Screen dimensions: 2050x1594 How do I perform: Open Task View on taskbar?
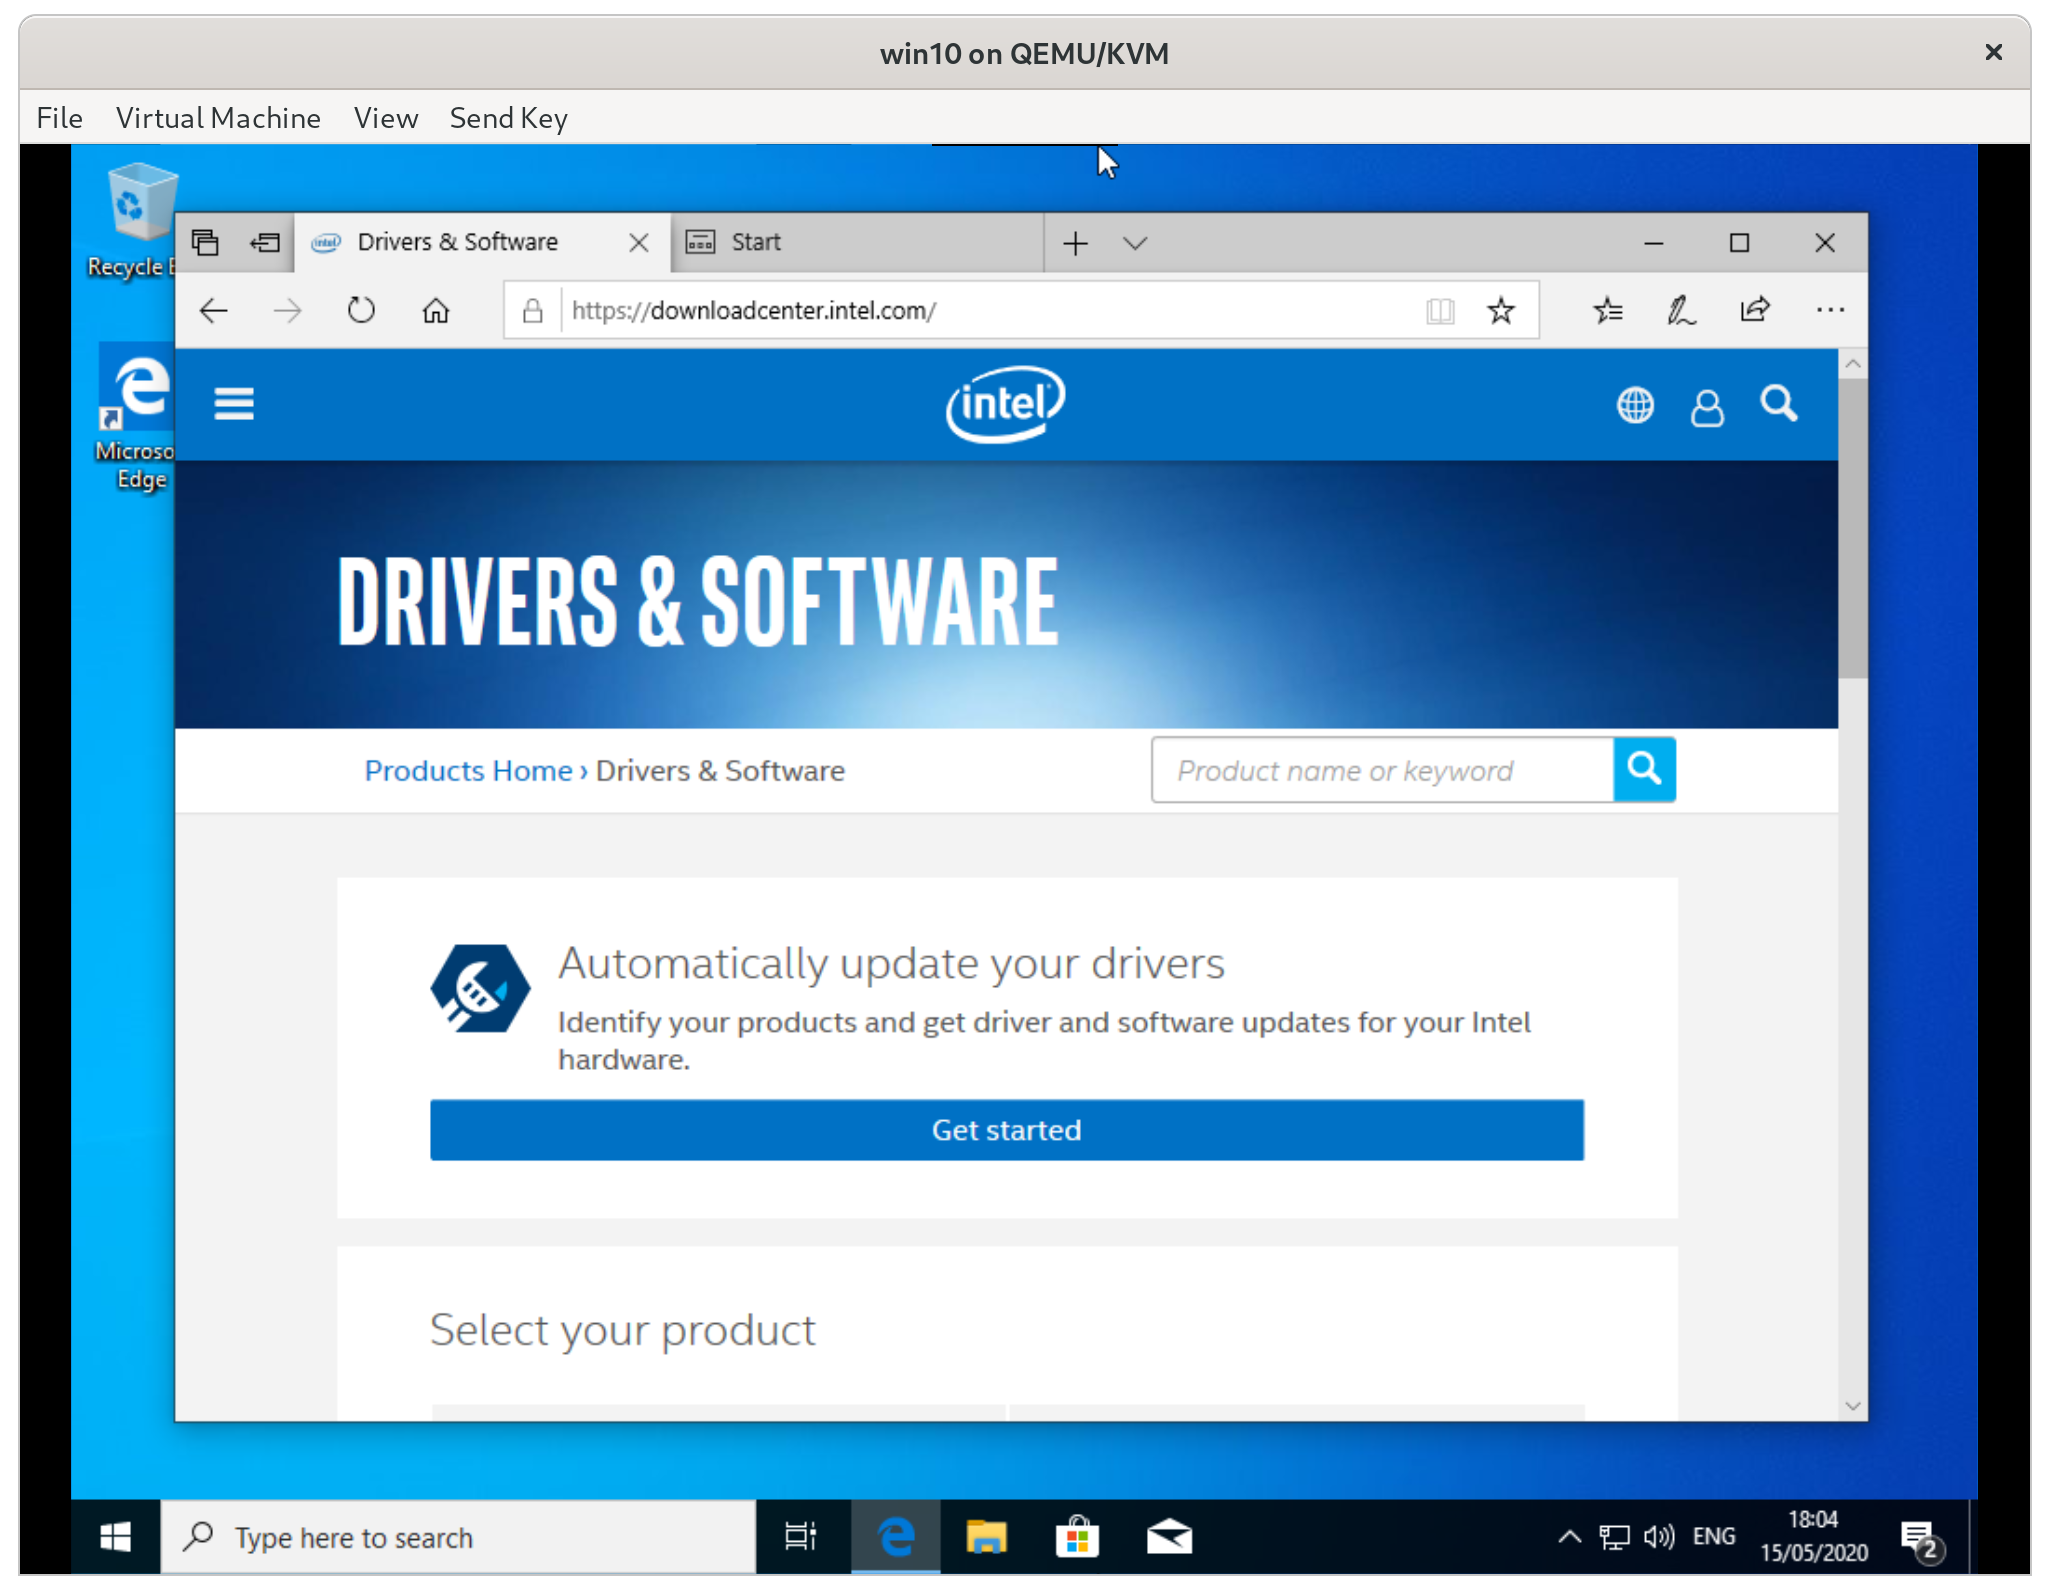pos(801,1537)
